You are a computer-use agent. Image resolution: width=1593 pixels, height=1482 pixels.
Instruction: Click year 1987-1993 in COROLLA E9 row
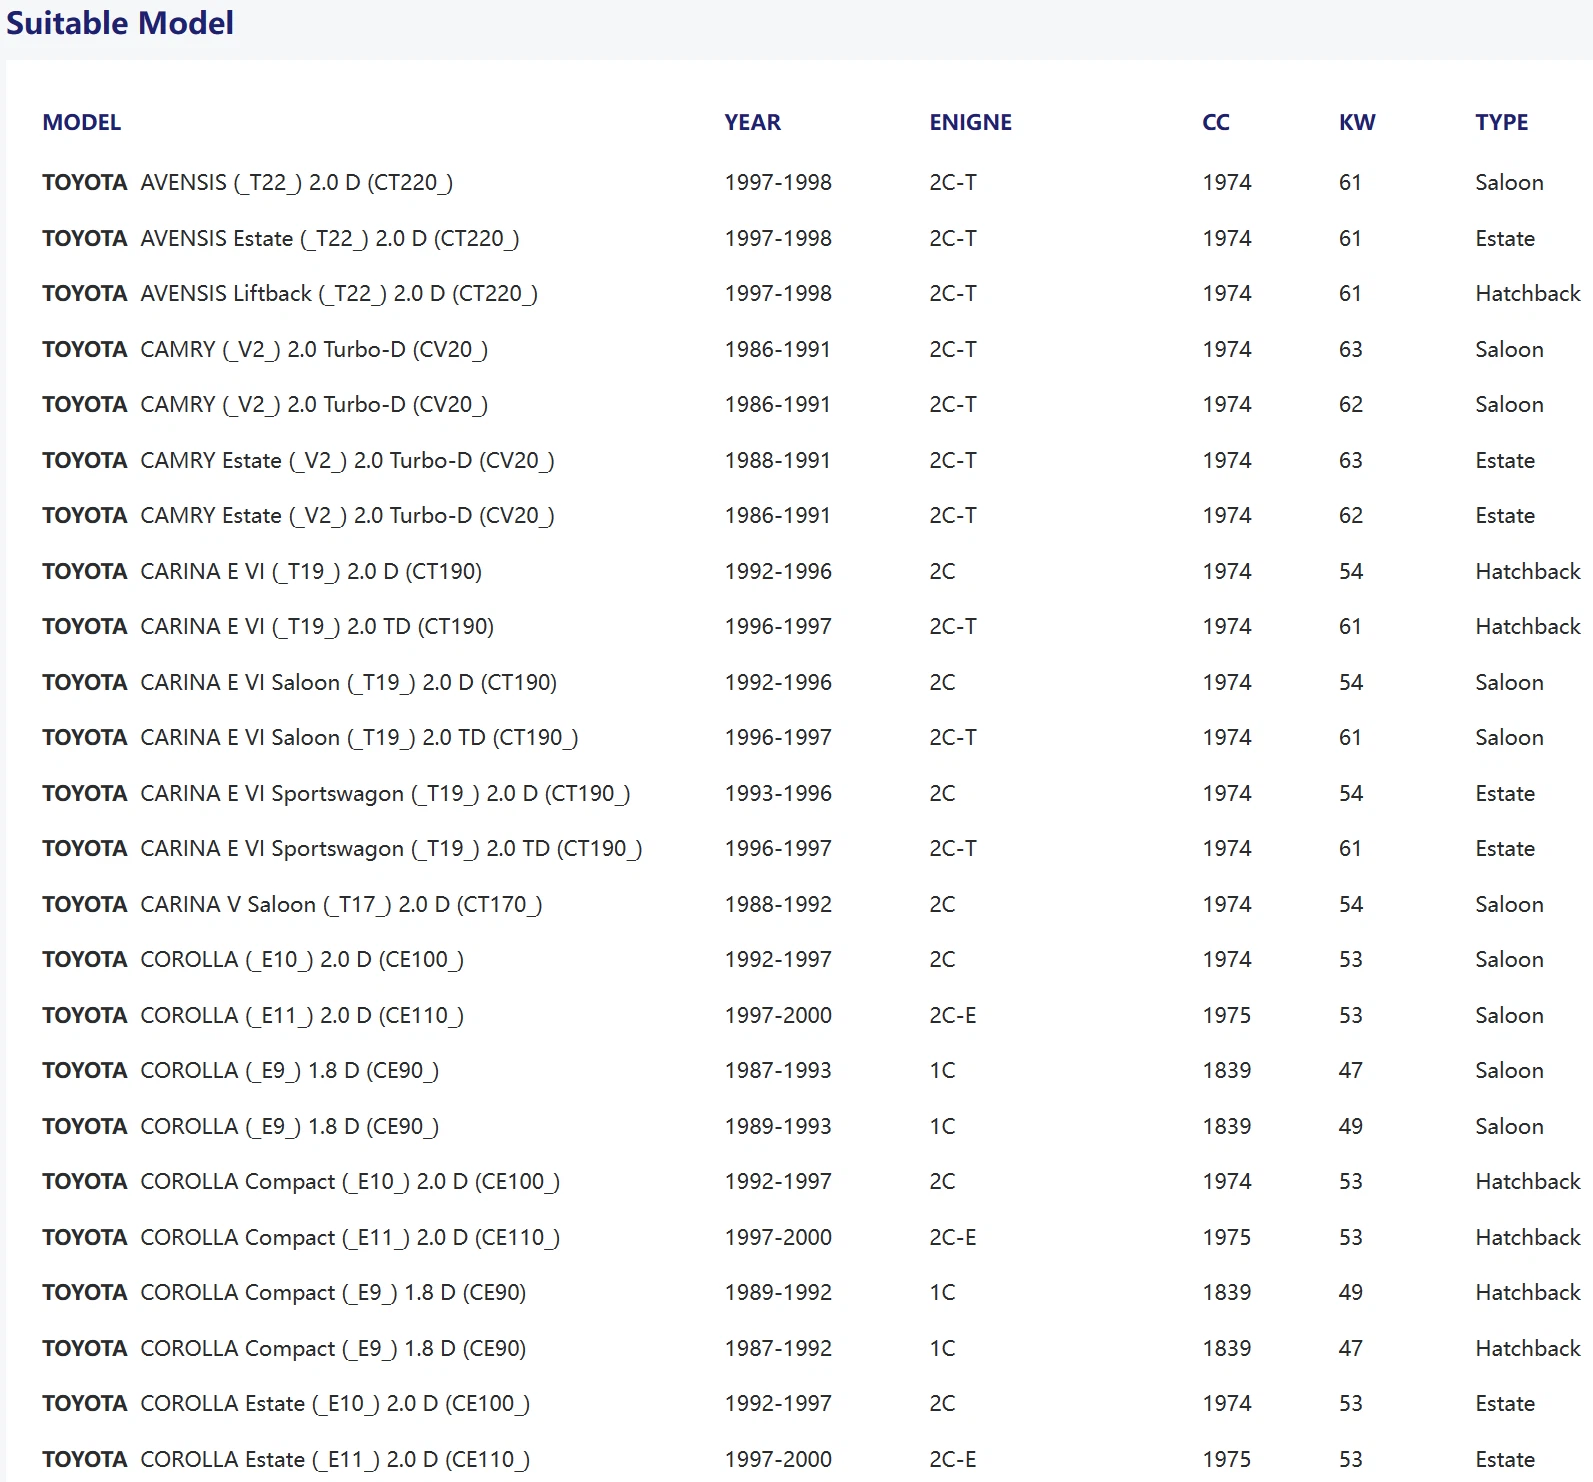pyautogui.click(x=778, y=1070)
